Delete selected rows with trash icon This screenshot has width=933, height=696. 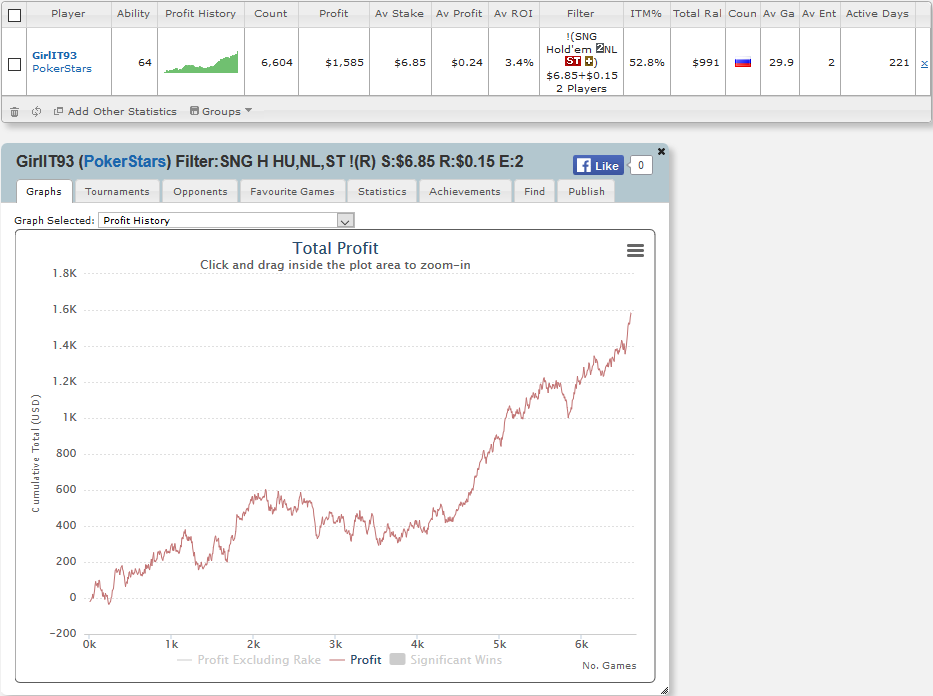click(15, 112)
